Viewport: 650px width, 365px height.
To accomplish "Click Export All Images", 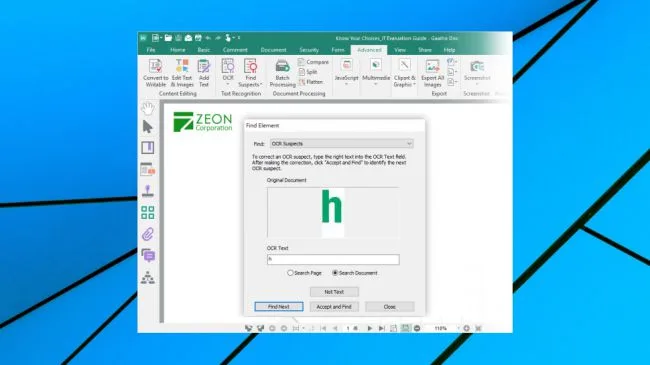I will coord(432,73).
